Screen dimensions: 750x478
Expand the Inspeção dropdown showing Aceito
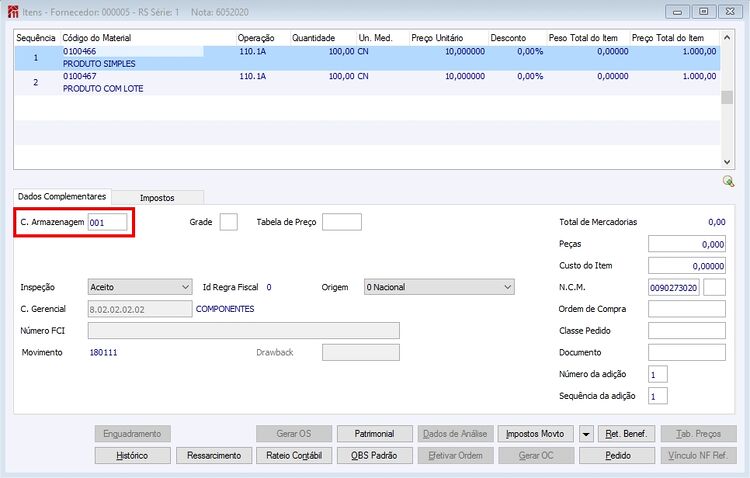[140, 287]
